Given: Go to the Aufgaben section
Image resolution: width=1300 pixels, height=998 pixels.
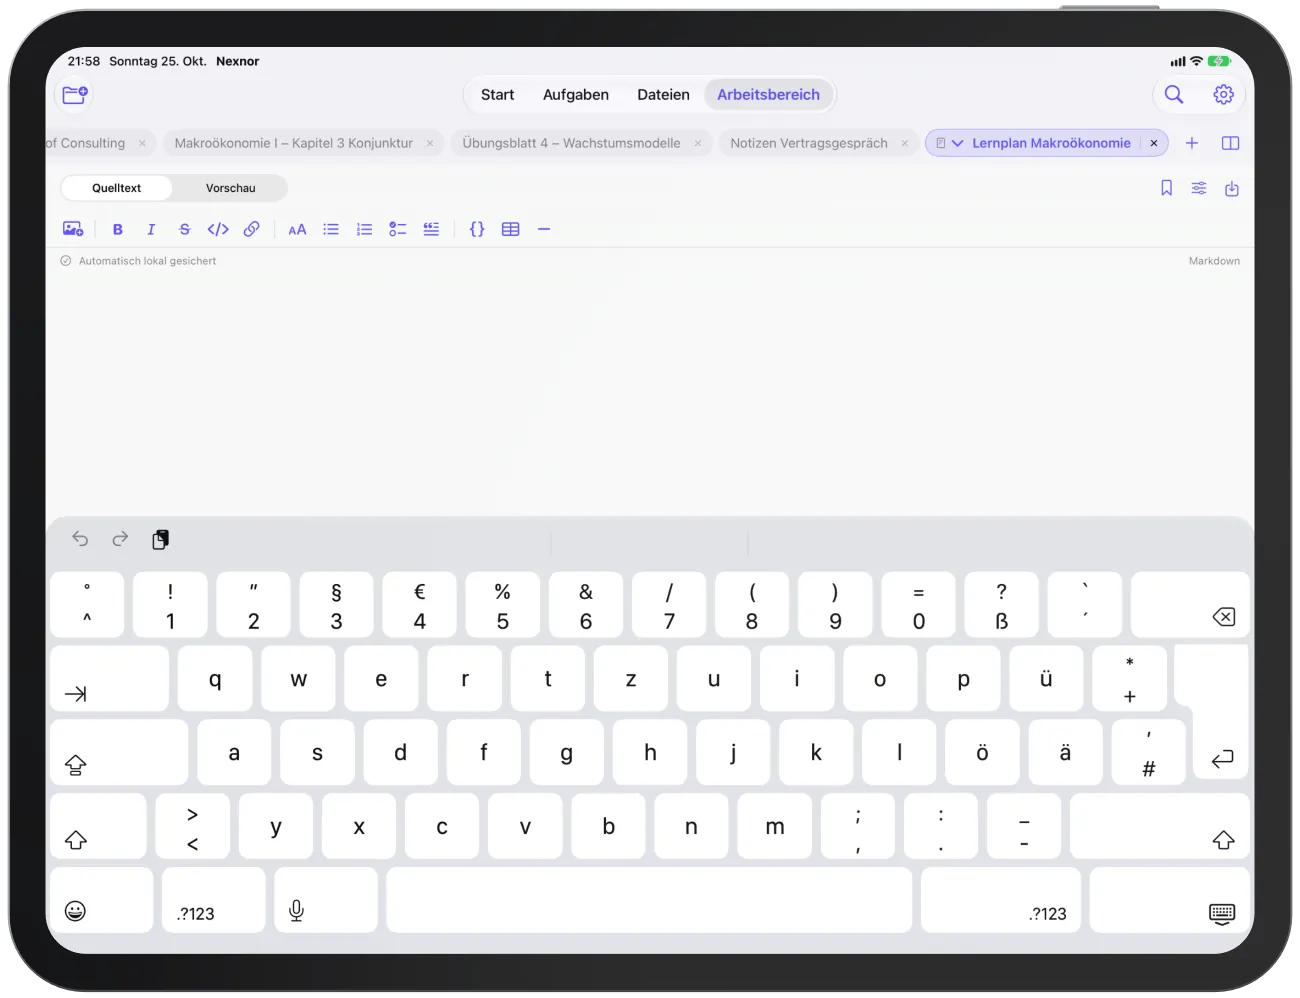Looking at the screenshot, I should point(576,95).
